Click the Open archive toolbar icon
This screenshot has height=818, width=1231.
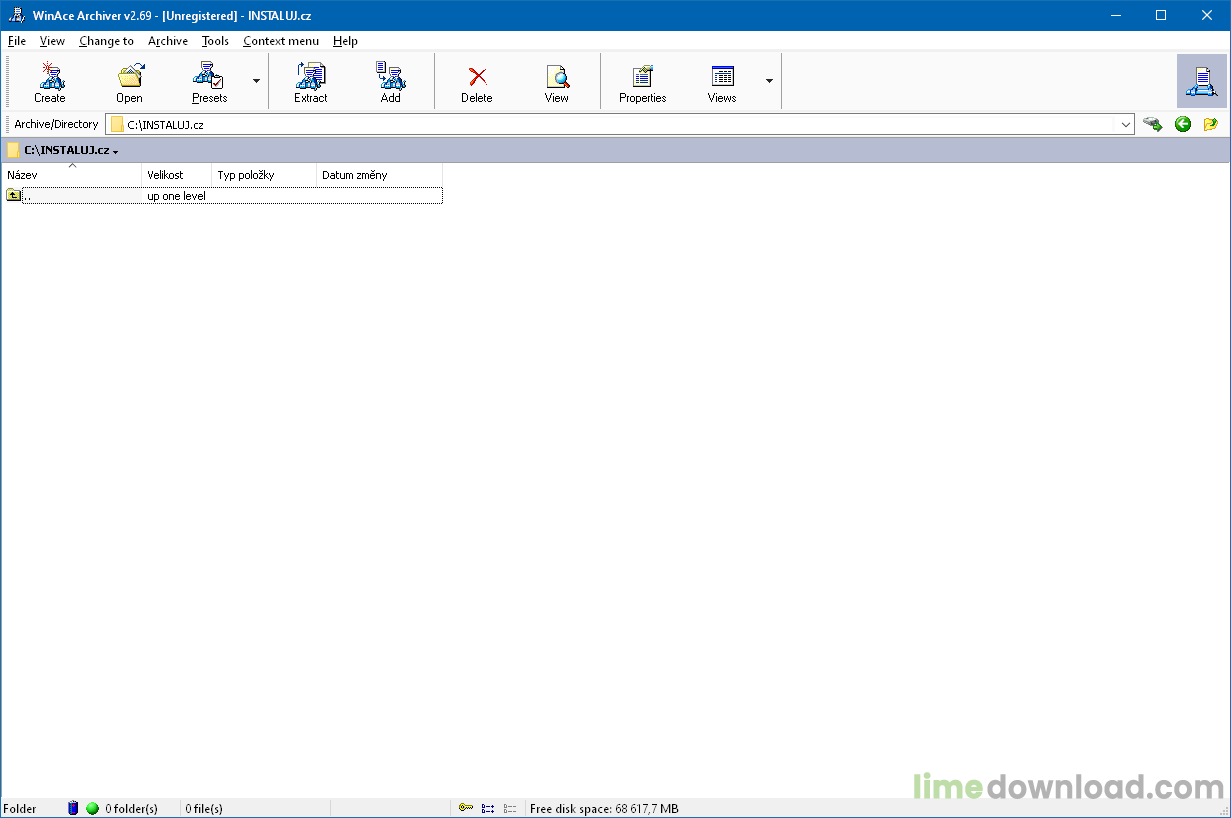129,76
